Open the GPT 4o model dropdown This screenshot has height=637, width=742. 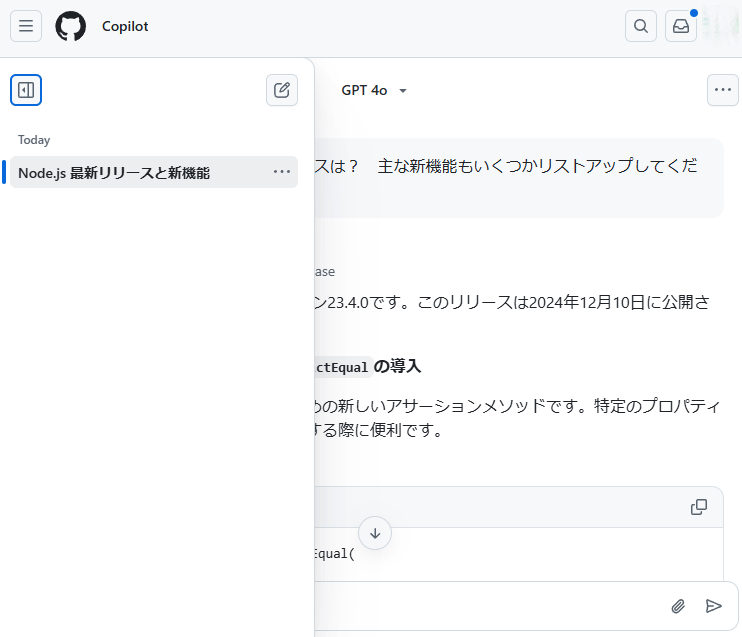(374, 90)
